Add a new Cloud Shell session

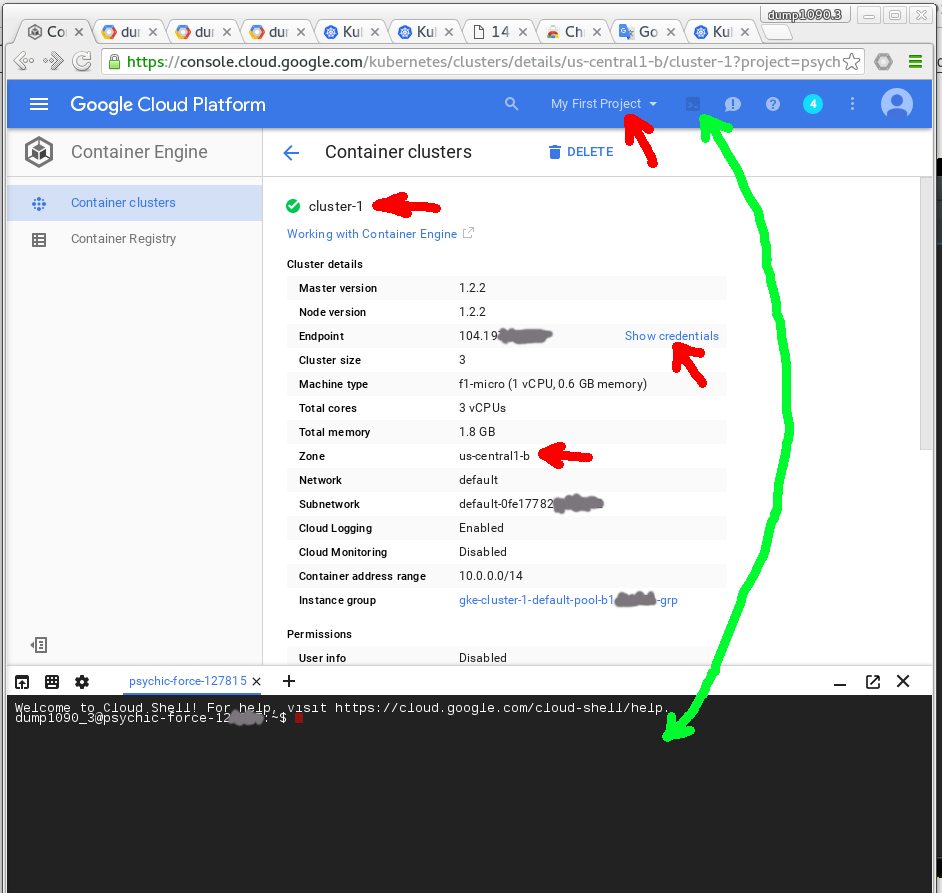tap(289, 681)
